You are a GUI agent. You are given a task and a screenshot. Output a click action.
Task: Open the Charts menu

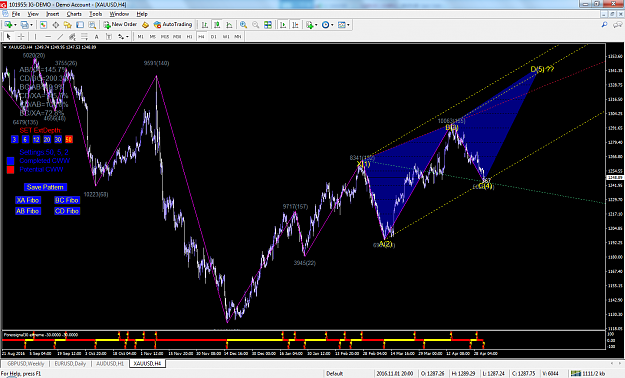pyautogui.click(x=74, y=14)
